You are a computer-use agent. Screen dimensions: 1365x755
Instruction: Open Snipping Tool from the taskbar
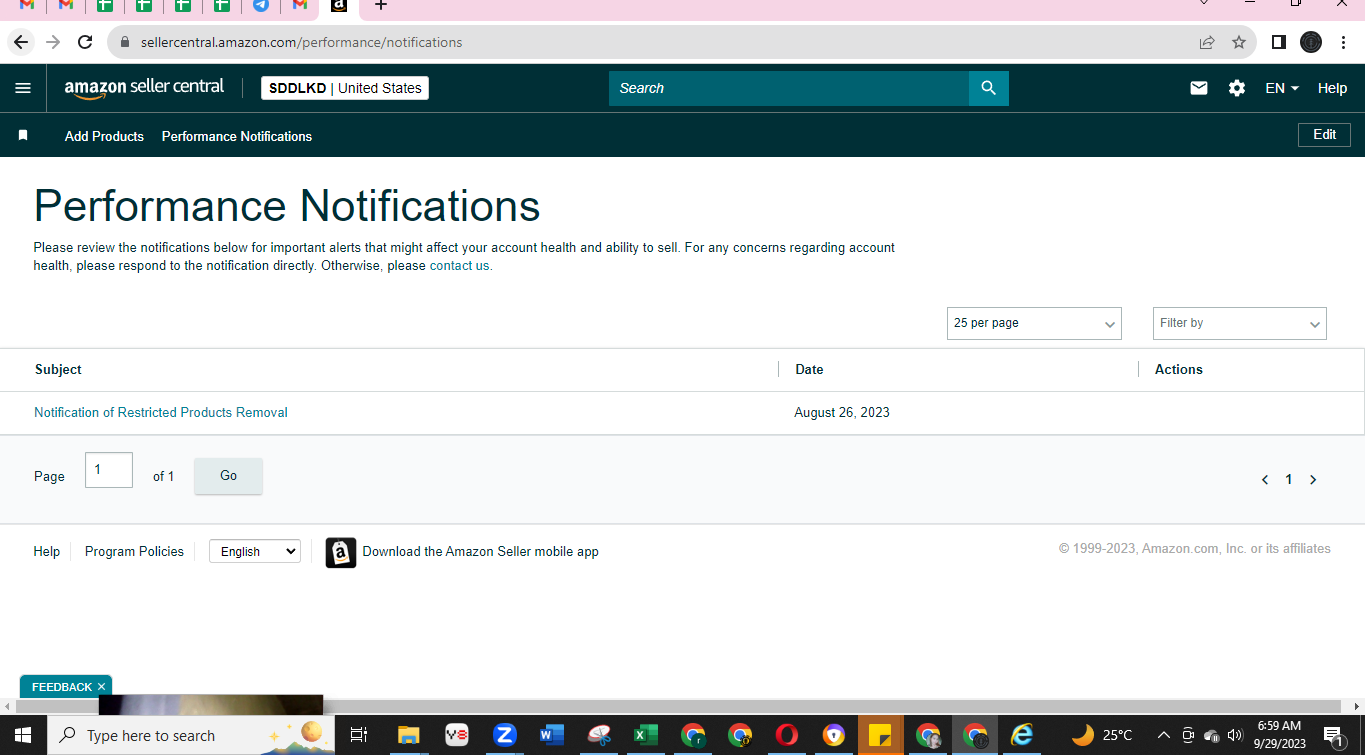point(599,735)
